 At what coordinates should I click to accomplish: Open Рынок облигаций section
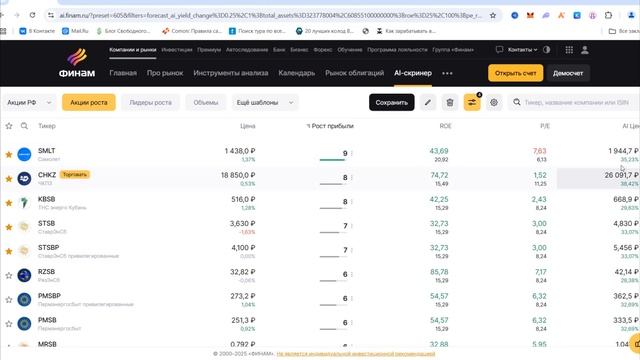[354, 73]
